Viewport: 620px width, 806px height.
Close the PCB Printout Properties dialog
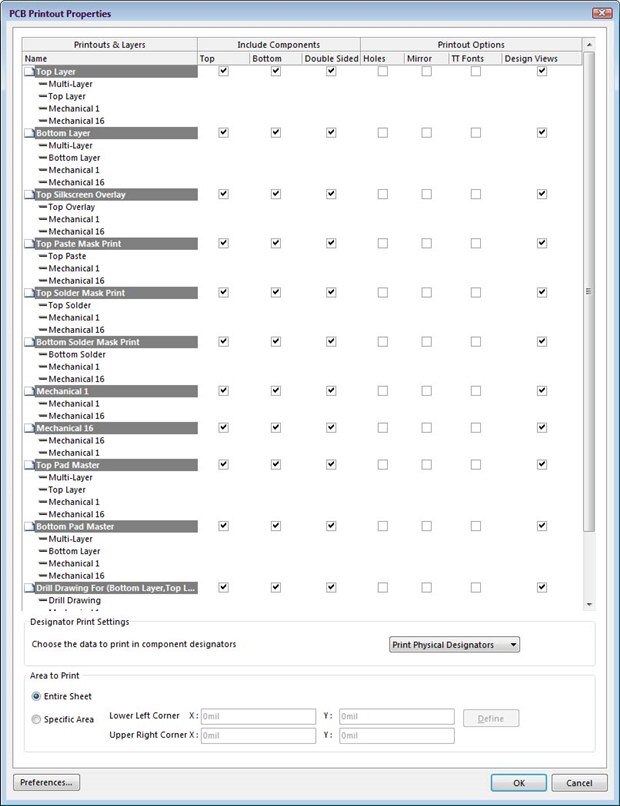pyautogui.click(x=601, y=13)
